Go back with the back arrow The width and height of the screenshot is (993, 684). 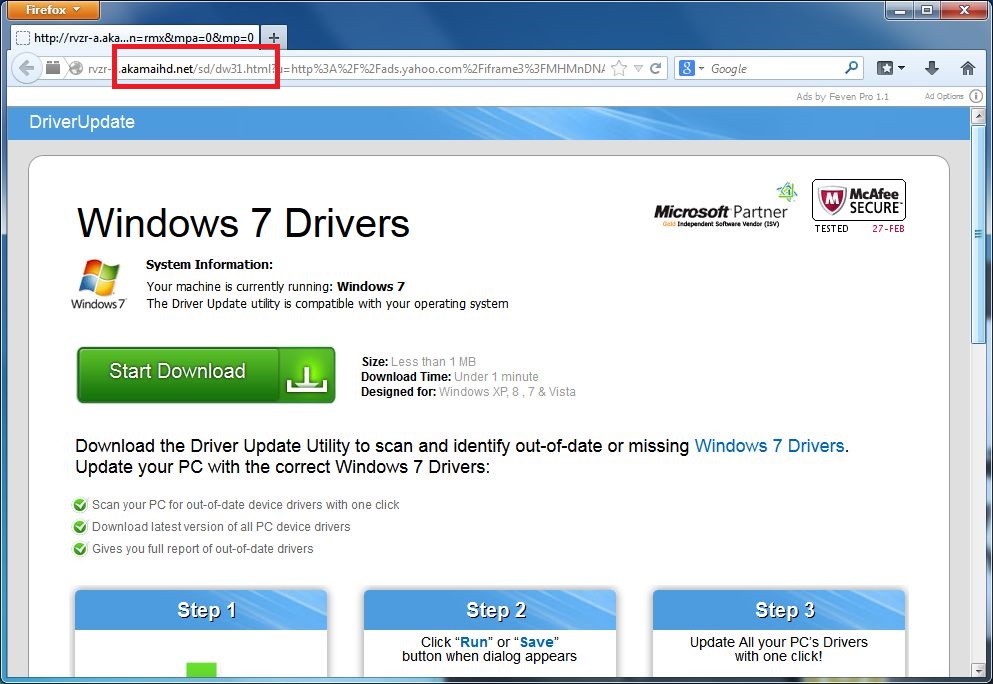click(27, 68)
